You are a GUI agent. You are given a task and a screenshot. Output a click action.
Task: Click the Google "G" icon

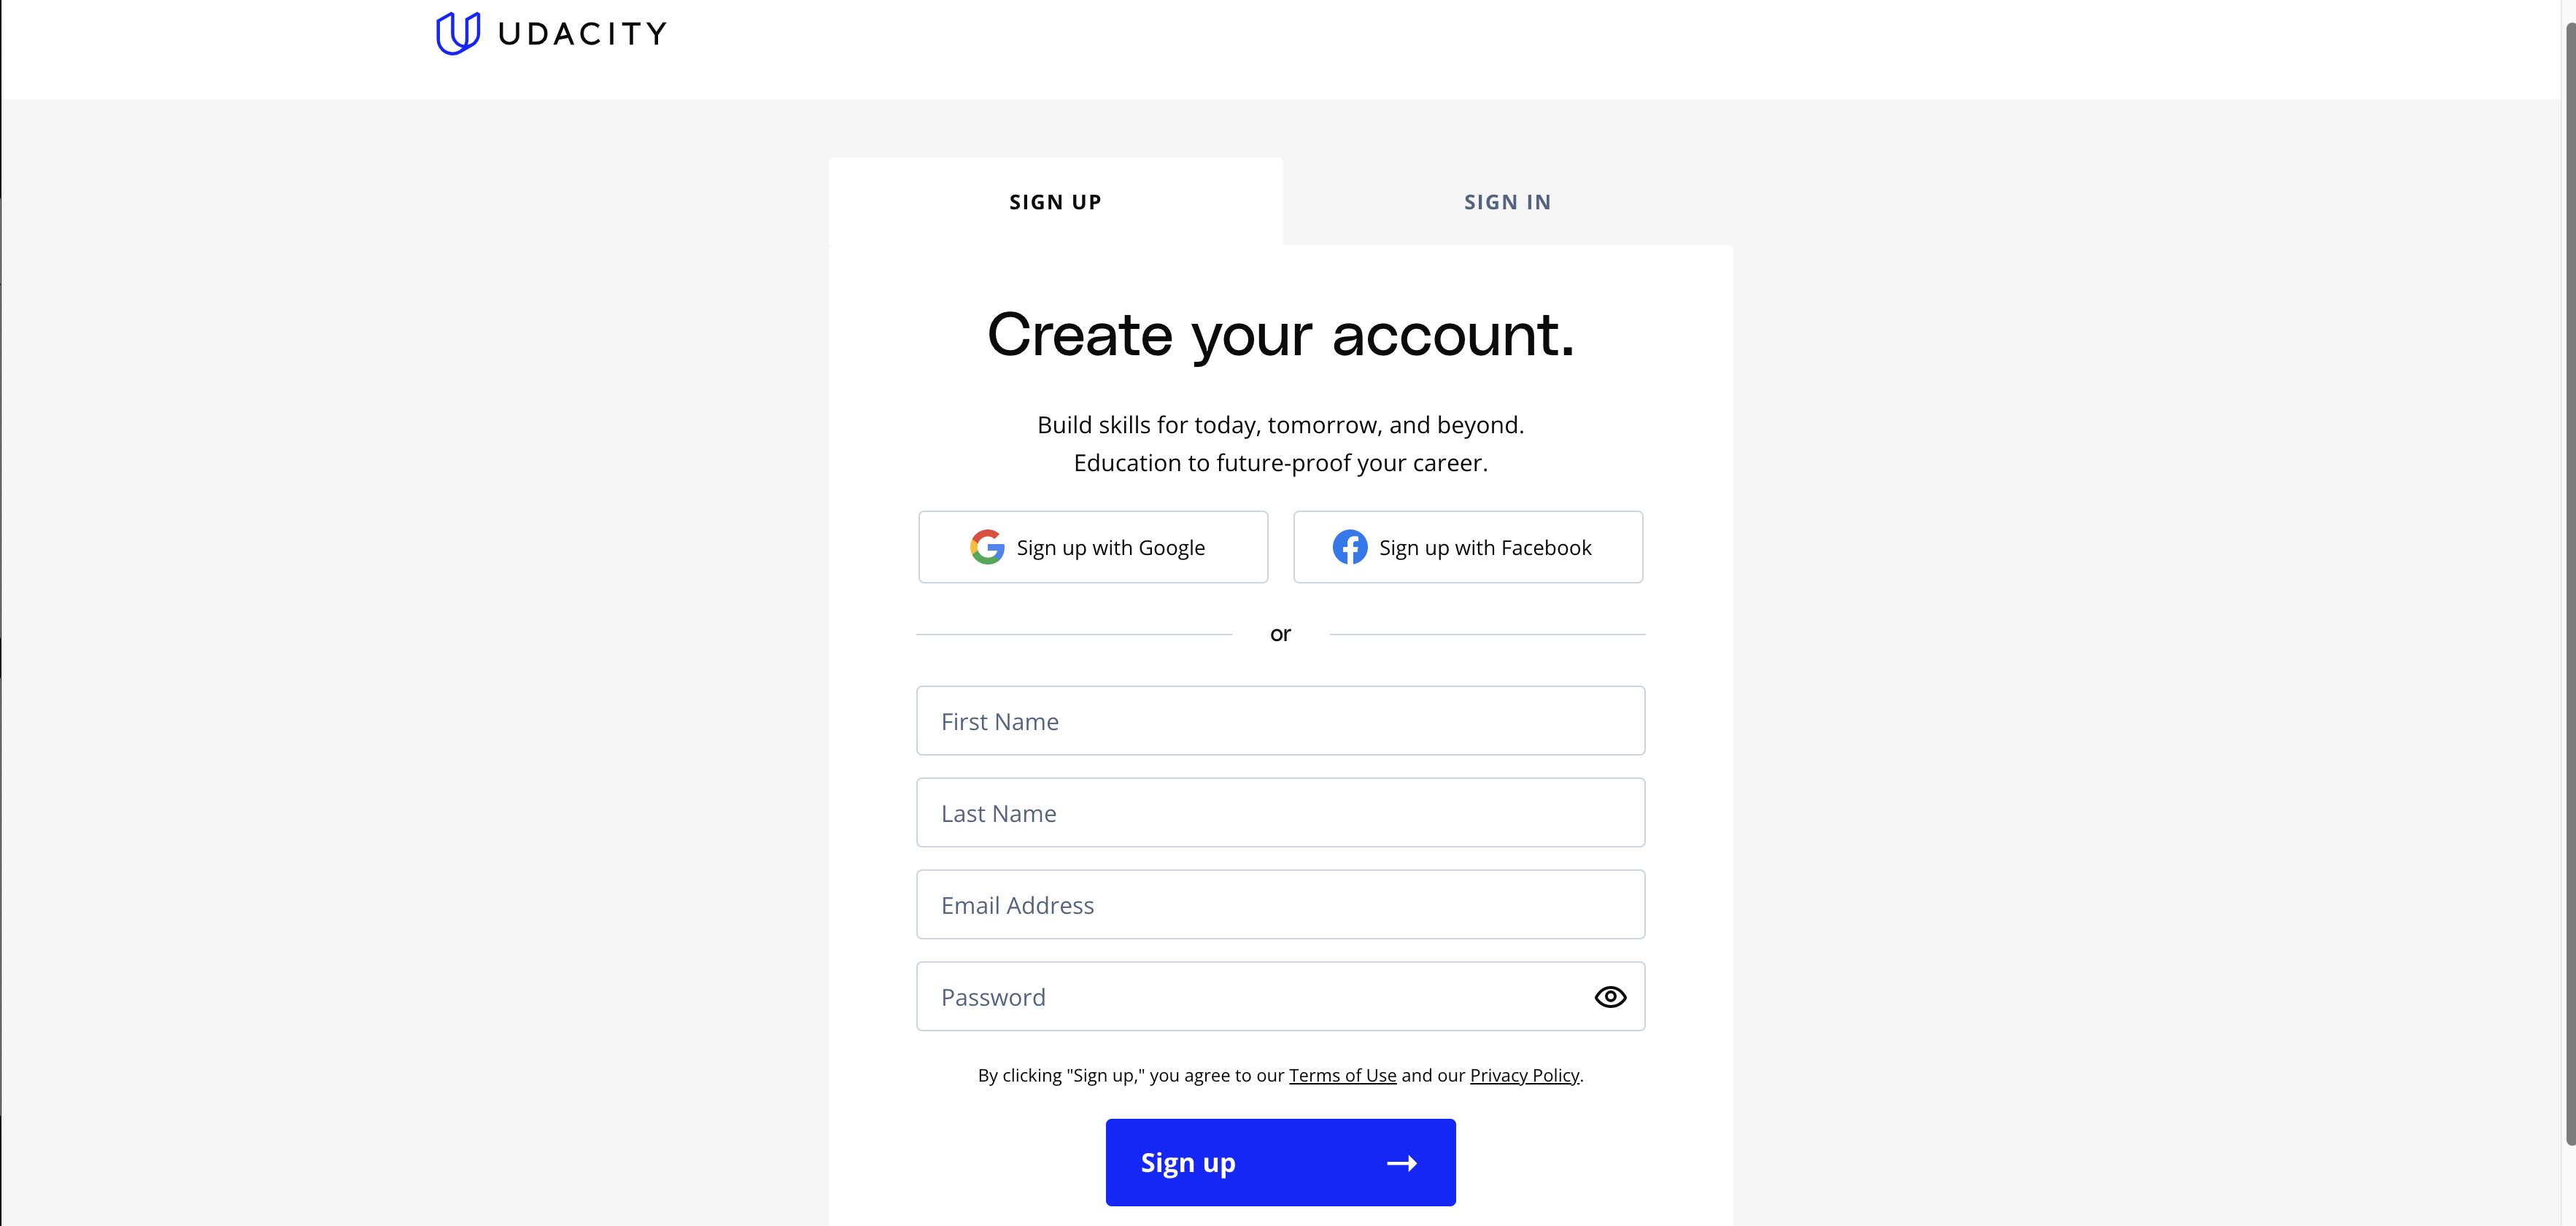987,547
